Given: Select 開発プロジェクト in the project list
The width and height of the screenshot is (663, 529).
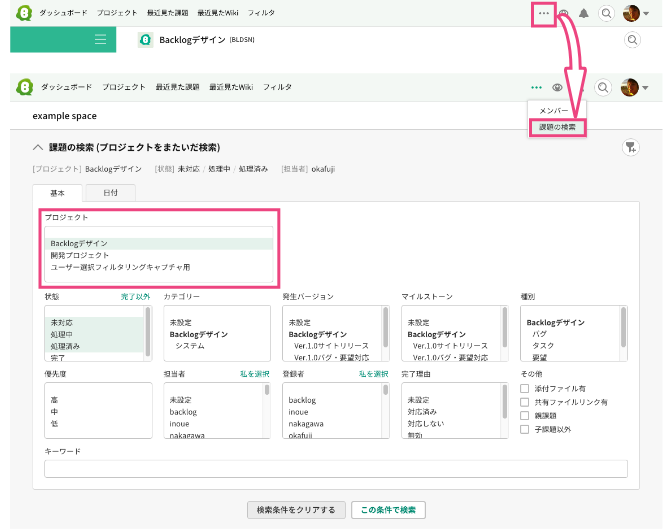Looking at the screenshot, I should click(159, 255).
